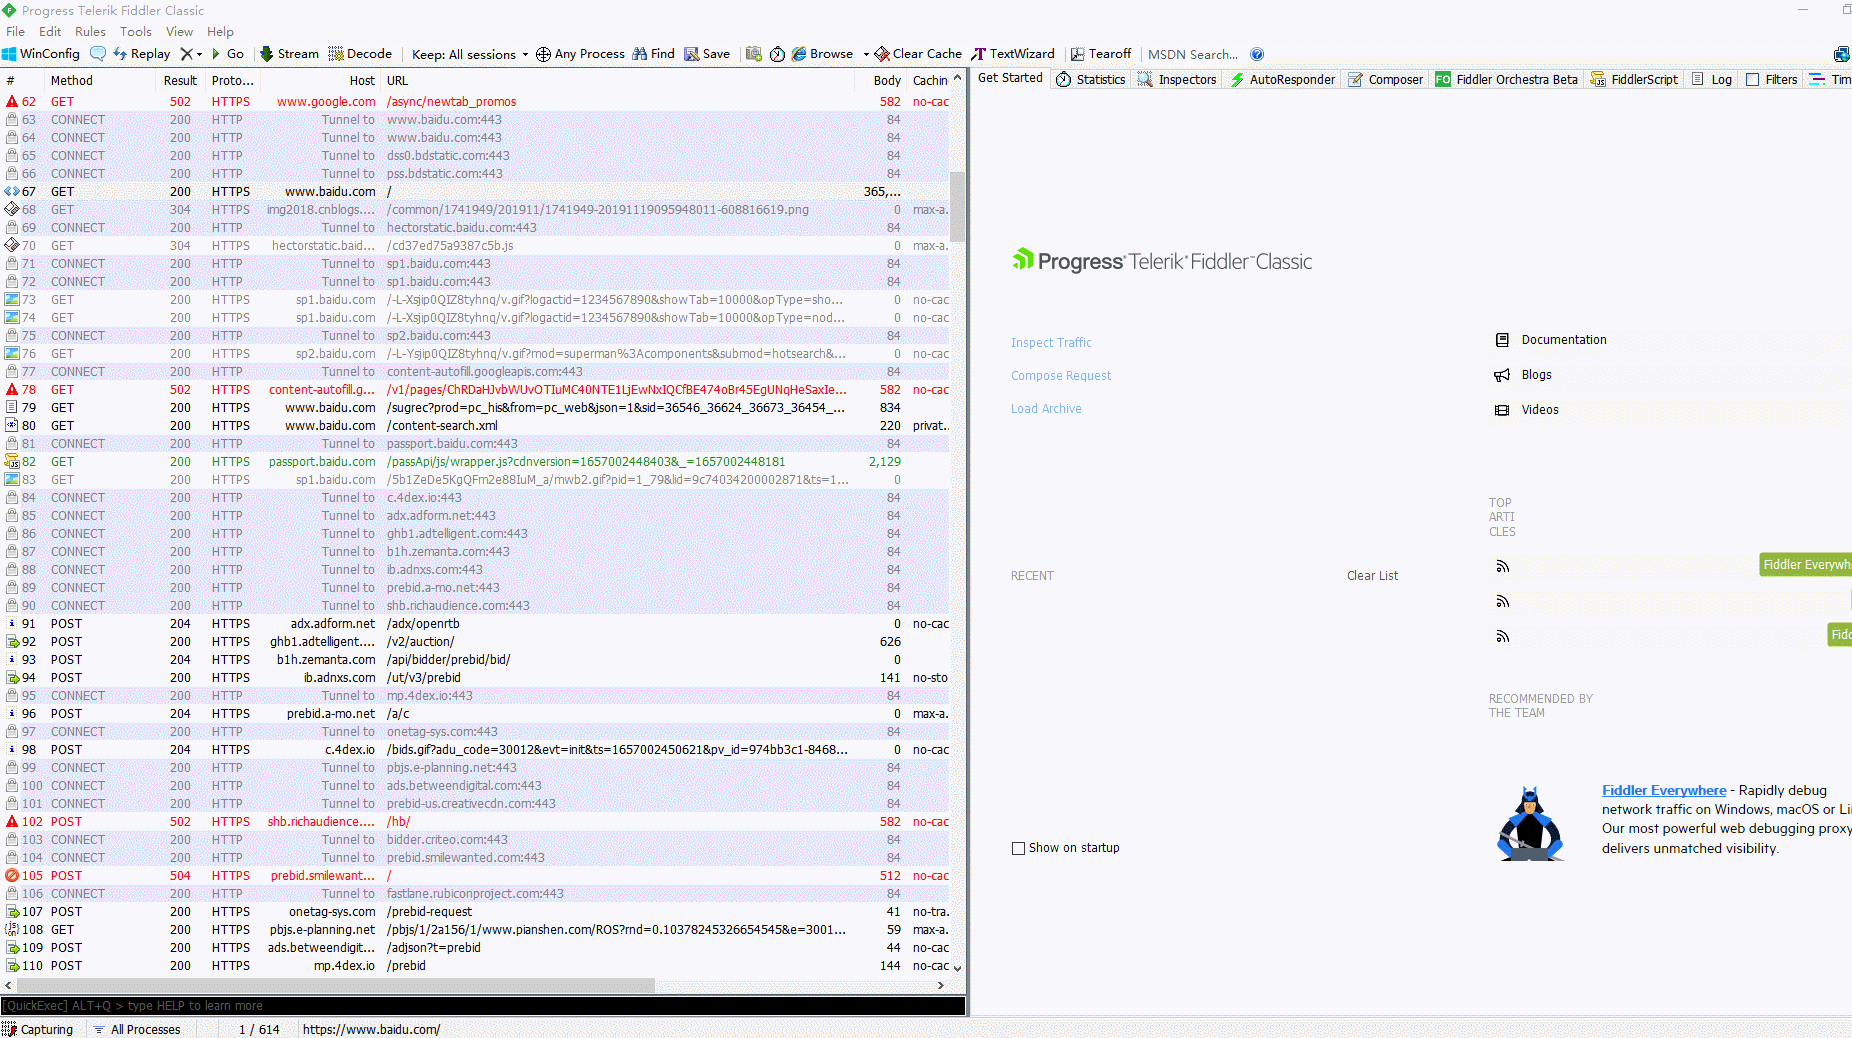The width and height of the screenshot is (1852, 1038).
Task: Switch to the Log tab
Action: pyautogui.click(x=1711, y=79)
